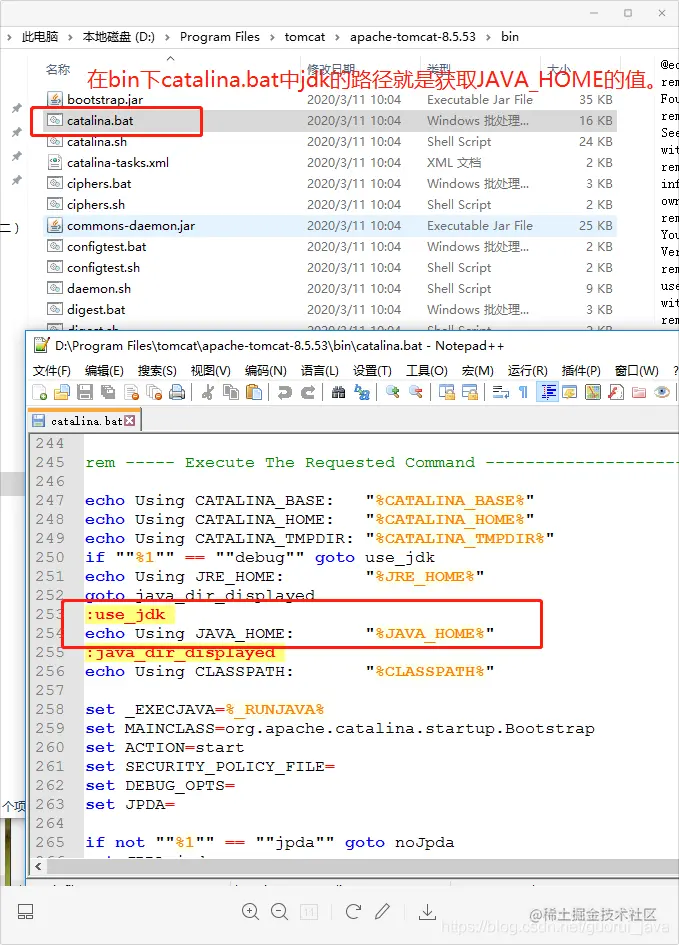Expand chevron after Program Files in breadcrumb
This screenshot has width=679, height=945.
[272, 37]
